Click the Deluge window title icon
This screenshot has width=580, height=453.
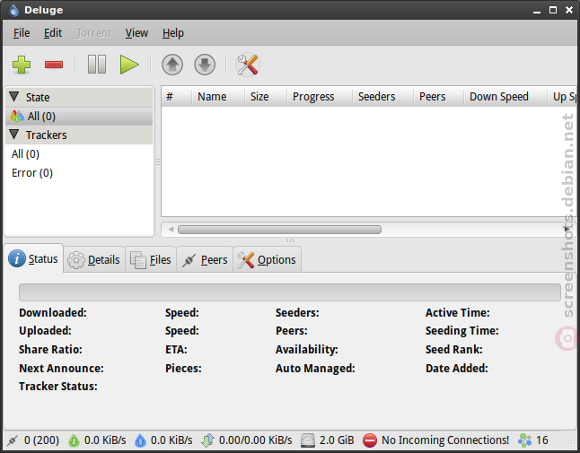[x=14, y=10]
